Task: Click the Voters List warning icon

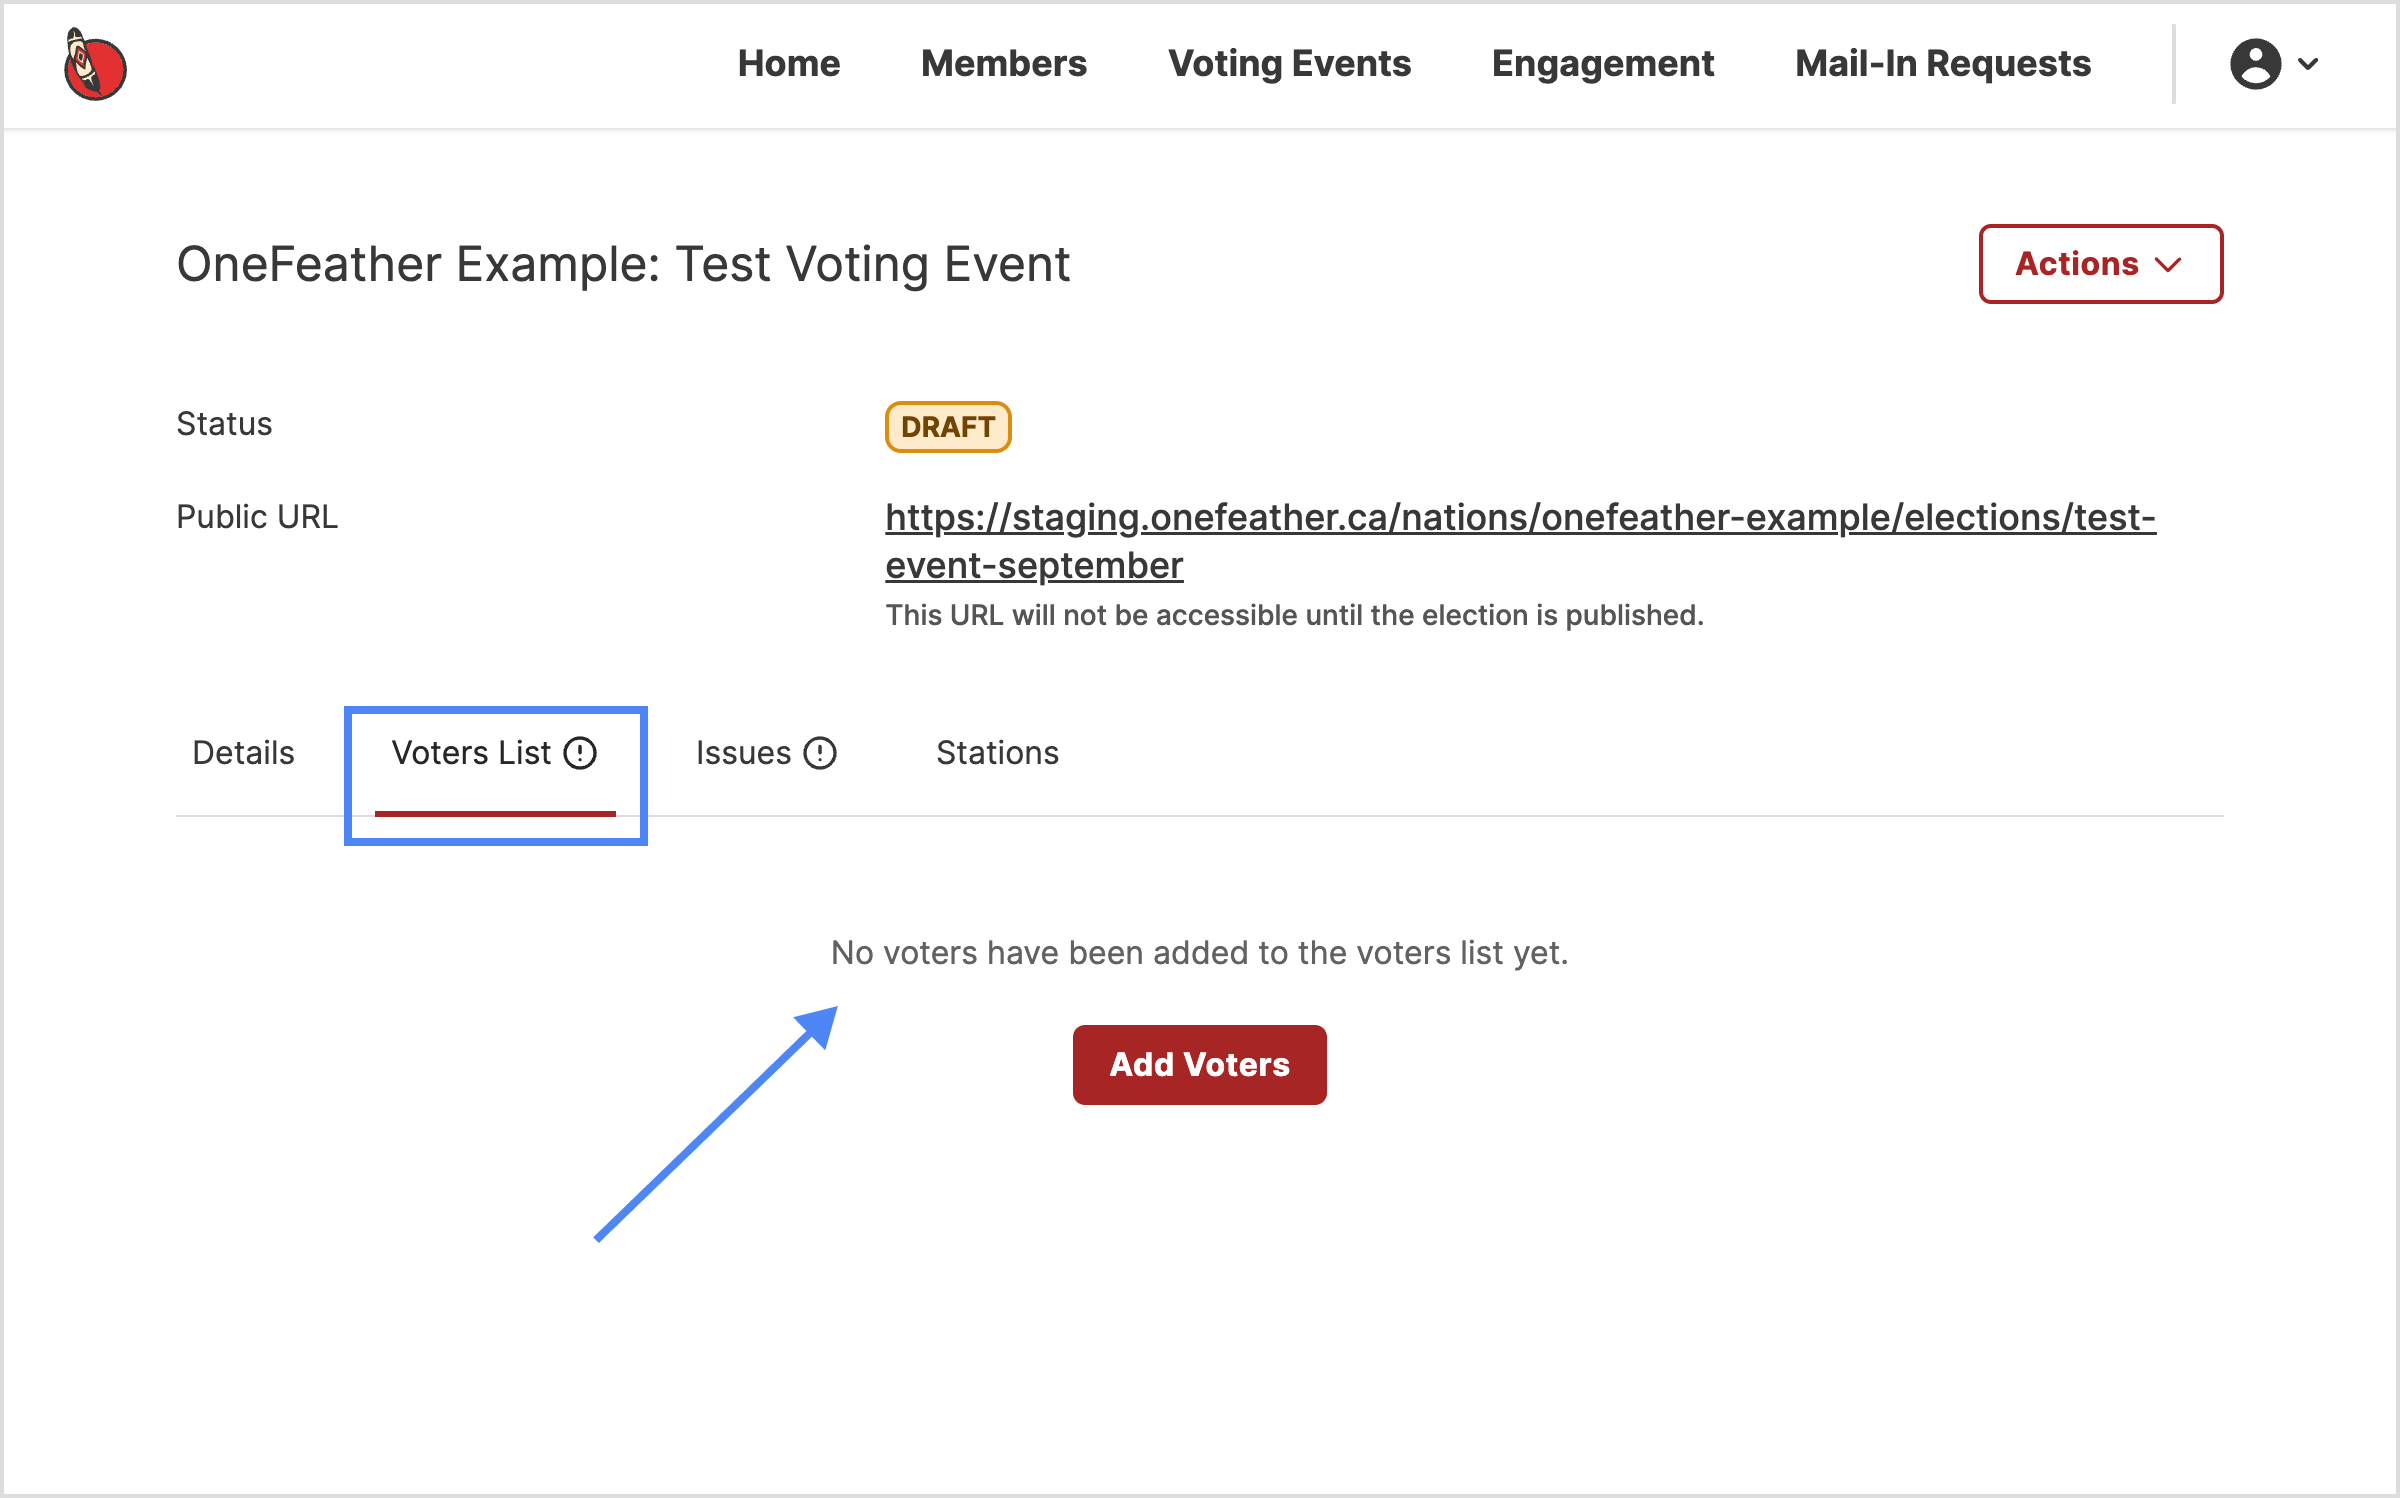Action: coord(580,753)
